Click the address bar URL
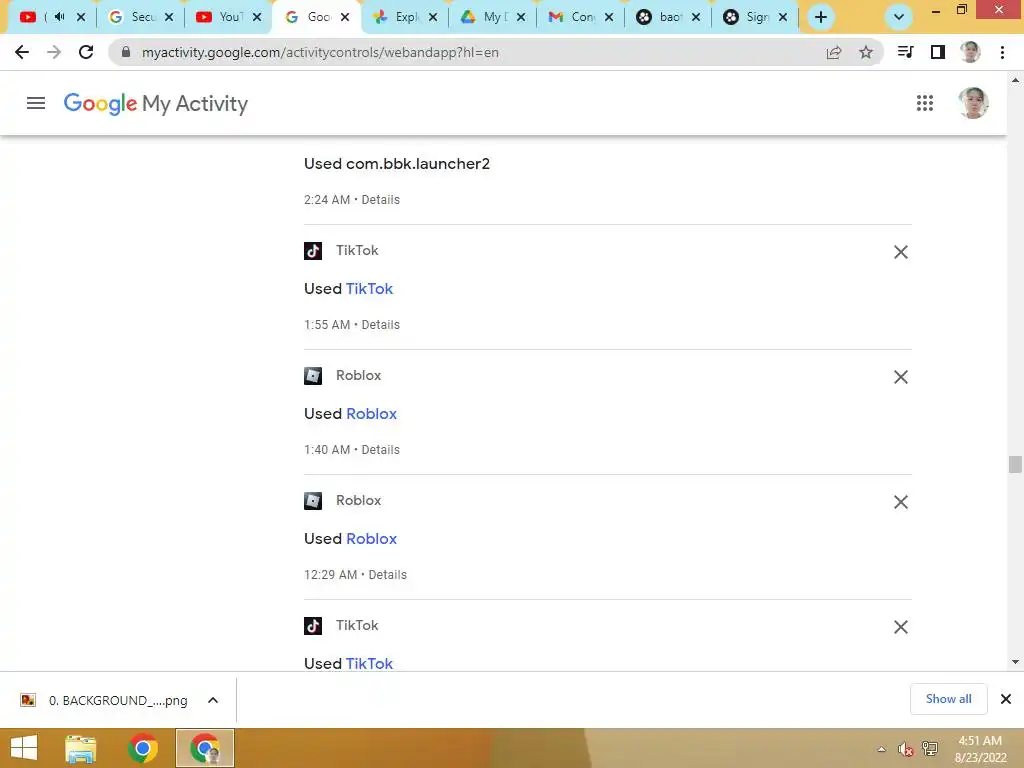The image size is (1024, 768). [x=320, y=52]
